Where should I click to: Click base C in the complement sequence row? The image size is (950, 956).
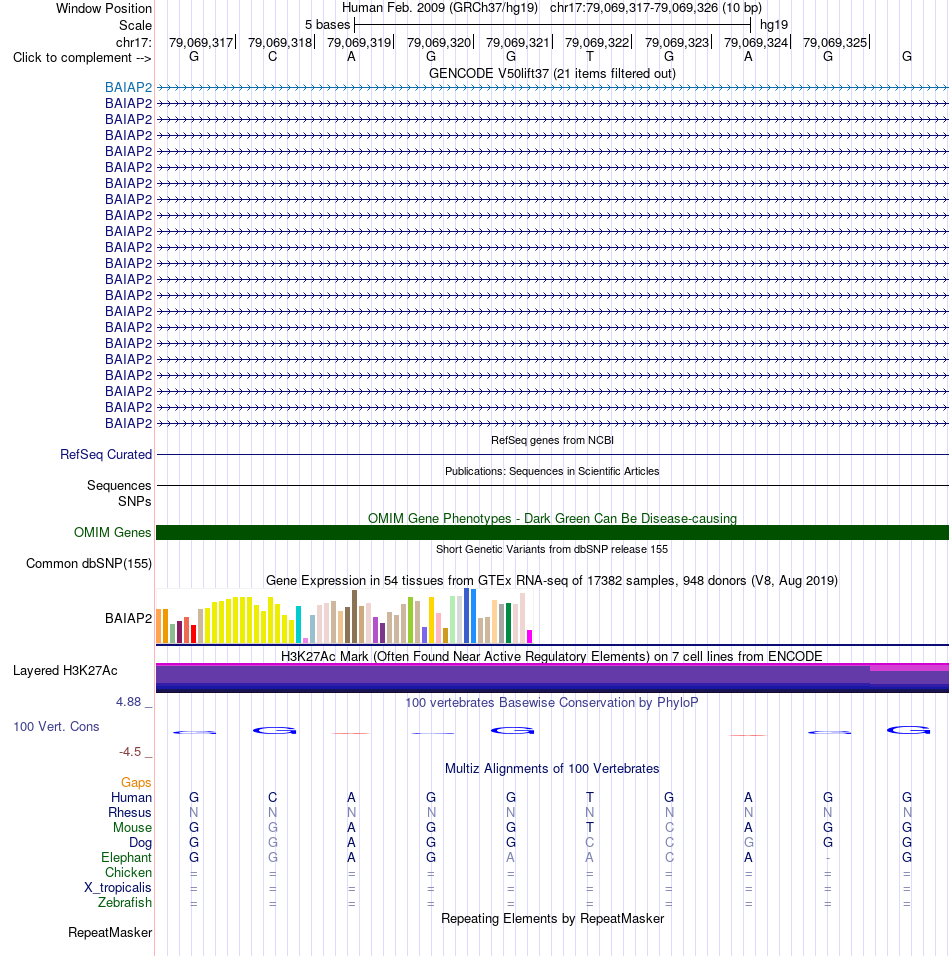tap(273, 57)
